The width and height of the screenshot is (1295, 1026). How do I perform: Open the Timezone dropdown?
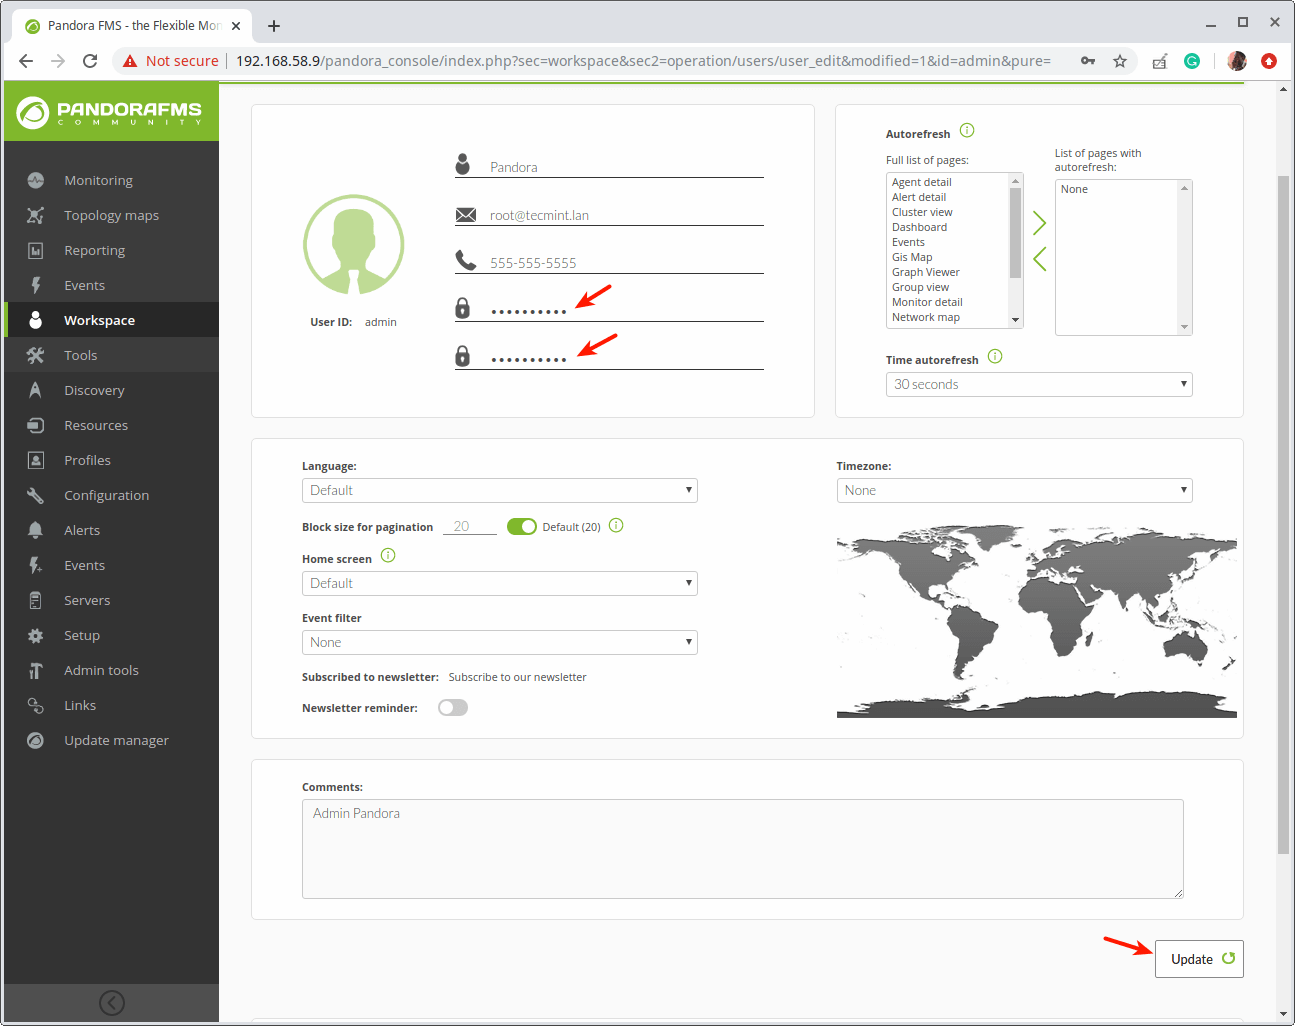(x=1014, y=490)
